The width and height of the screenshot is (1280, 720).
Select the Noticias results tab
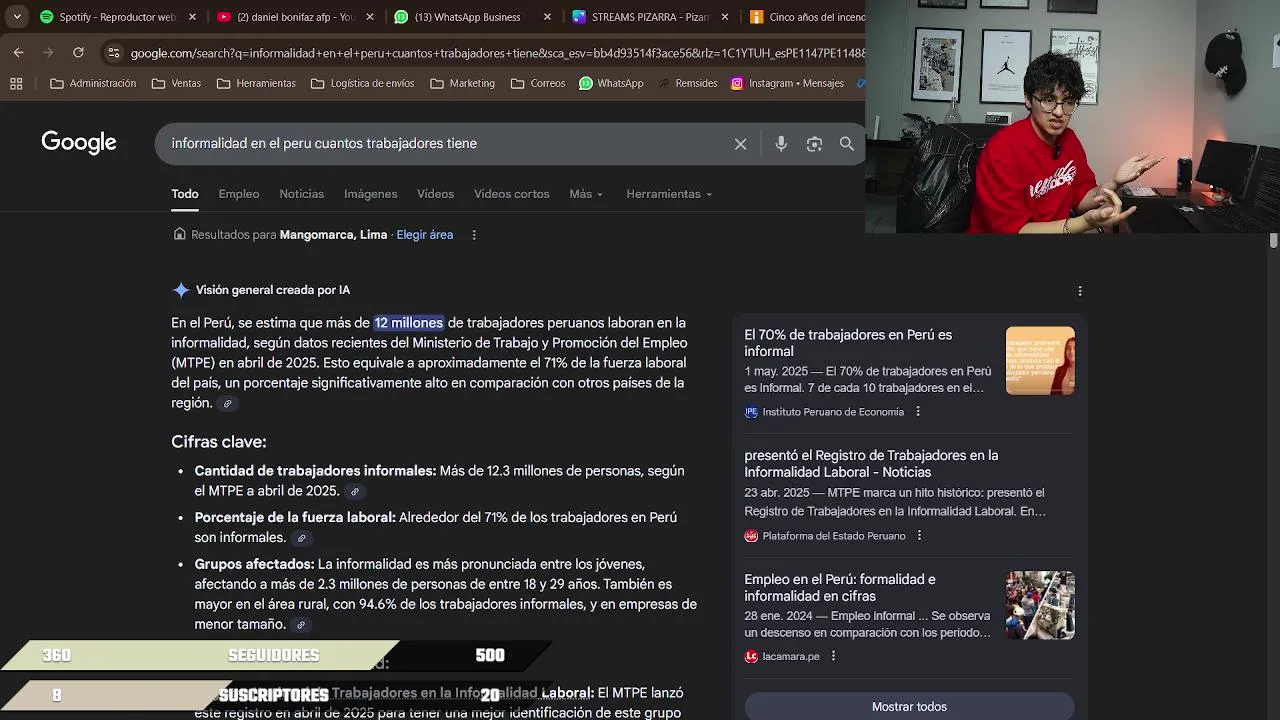click(x=302, y=194)
